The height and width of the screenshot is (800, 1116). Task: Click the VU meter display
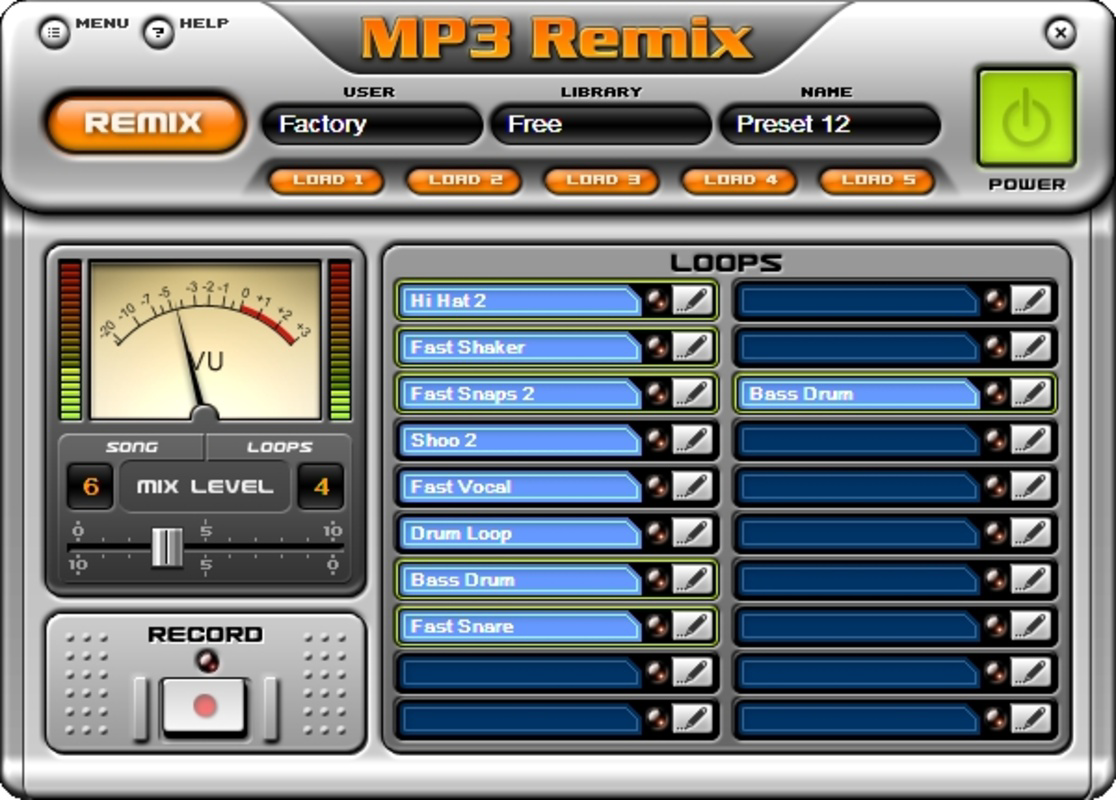point(206,340)
